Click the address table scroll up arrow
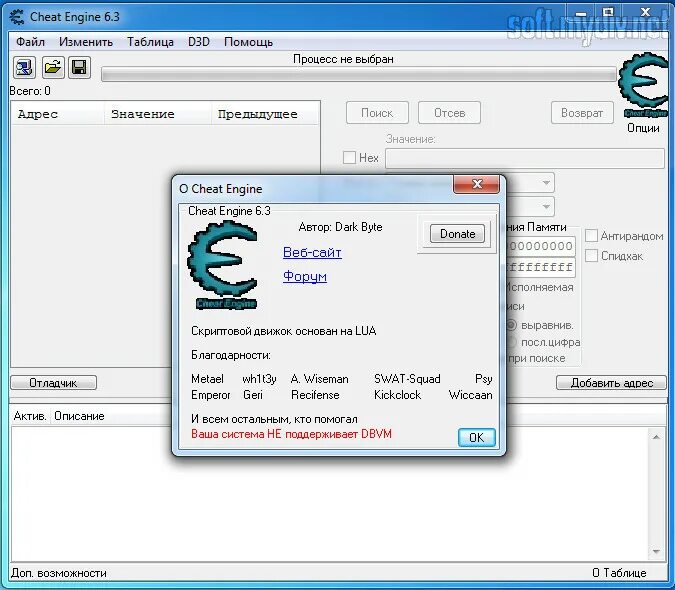This screenshot has height=590, width=675. pos(656,437)
